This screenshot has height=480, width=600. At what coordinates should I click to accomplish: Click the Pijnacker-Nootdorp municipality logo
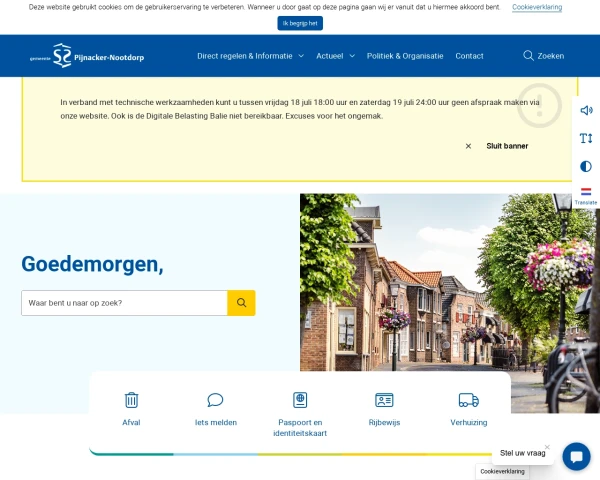click(x=87, y=56)
